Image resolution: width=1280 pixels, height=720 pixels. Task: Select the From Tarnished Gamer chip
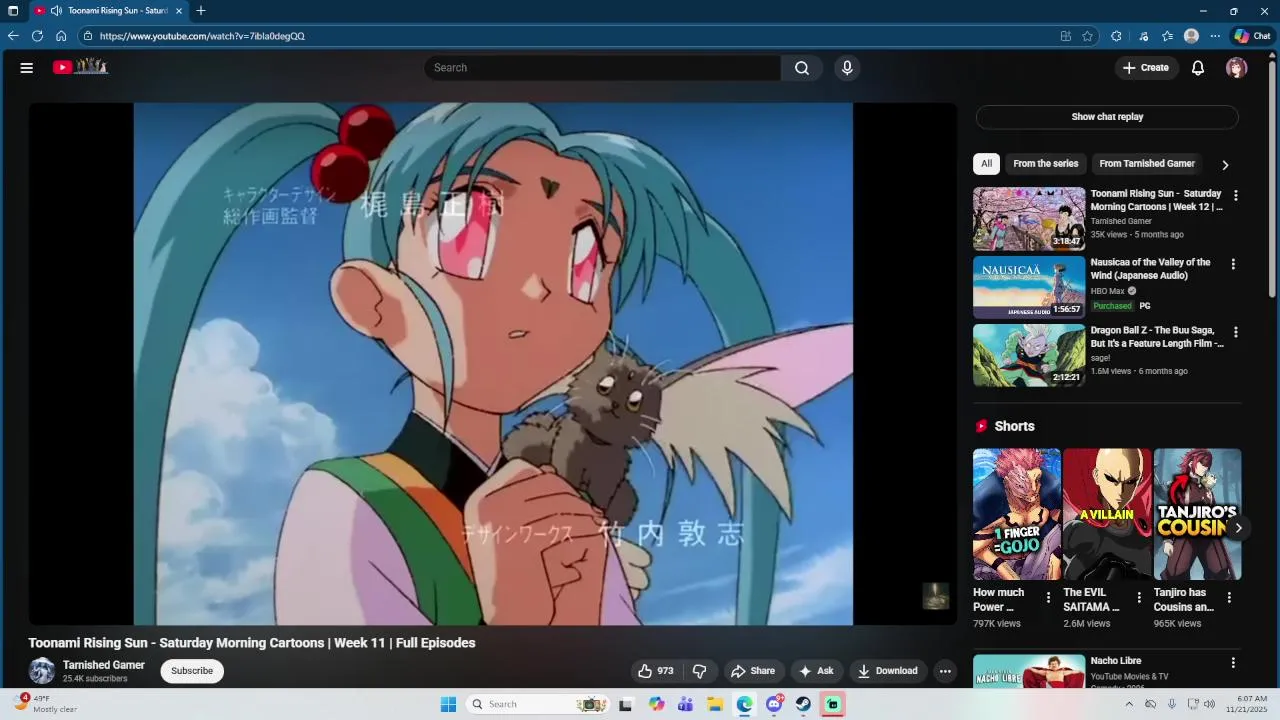(x=1147, y=164)
